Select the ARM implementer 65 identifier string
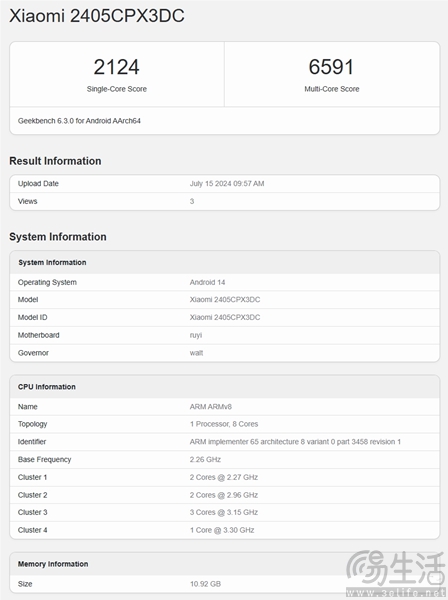Image resolution: width=448 pixels, height=600 pixels. pyautogui.click(x=295, y=442)
